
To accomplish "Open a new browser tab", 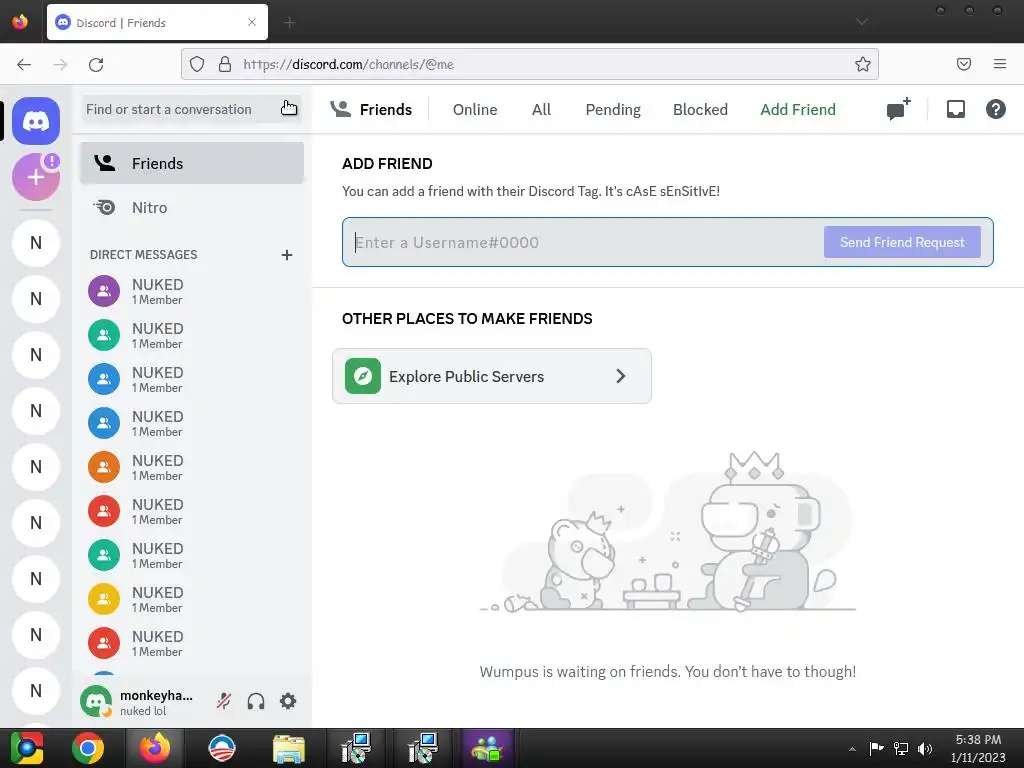I will pyautogui.click(x=289, y=23).
